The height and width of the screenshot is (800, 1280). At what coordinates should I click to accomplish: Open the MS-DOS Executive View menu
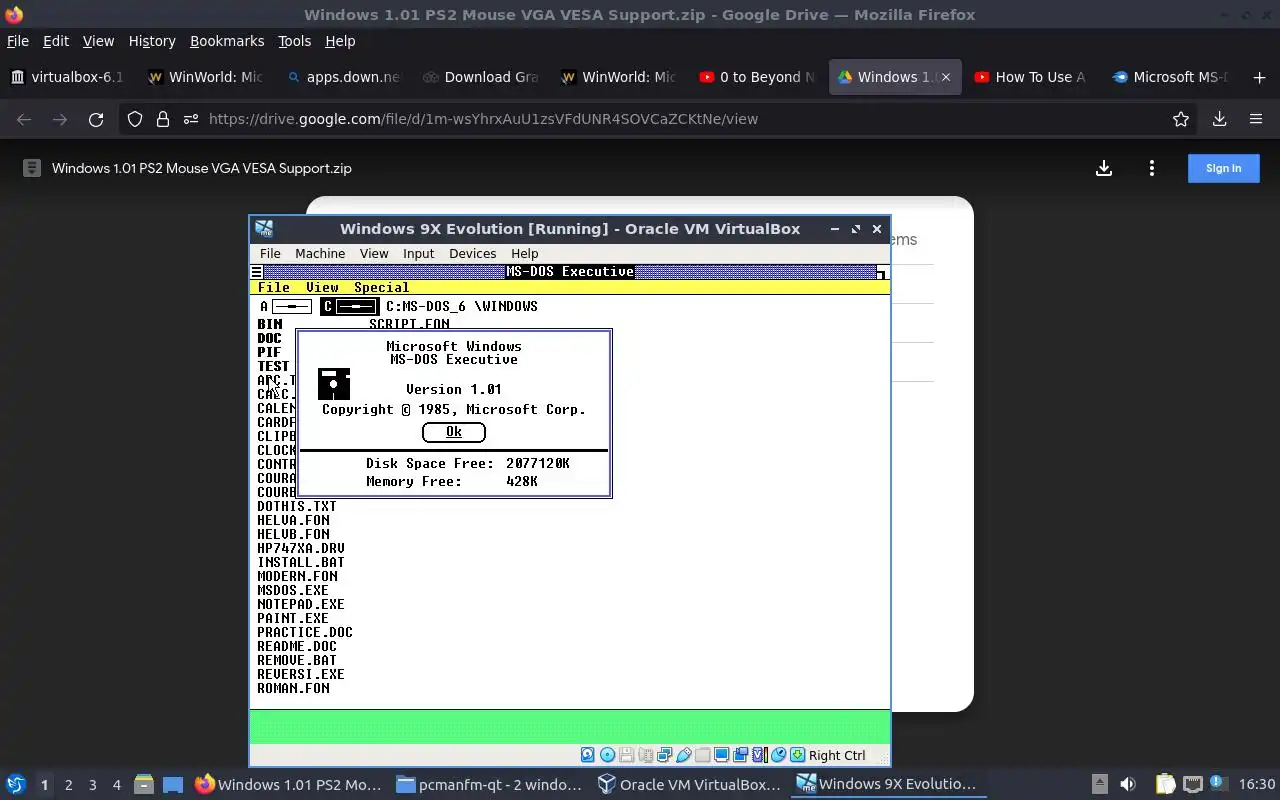(x=322, y=287)
